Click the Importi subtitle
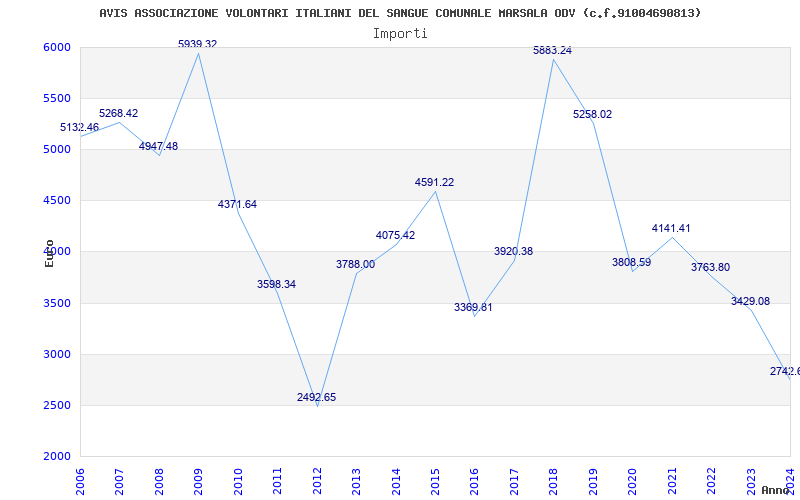The width and height of the screenshot is (800, 500). [400, 34]
